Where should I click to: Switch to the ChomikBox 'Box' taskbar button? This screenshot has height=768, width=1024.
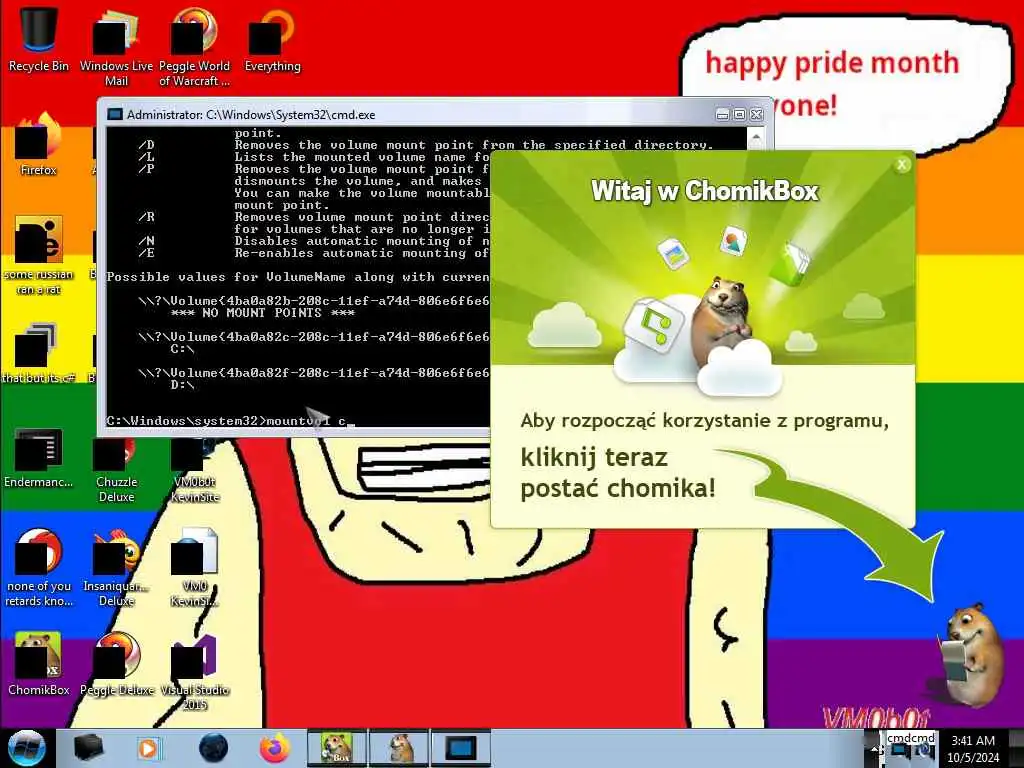coord(337,748)
